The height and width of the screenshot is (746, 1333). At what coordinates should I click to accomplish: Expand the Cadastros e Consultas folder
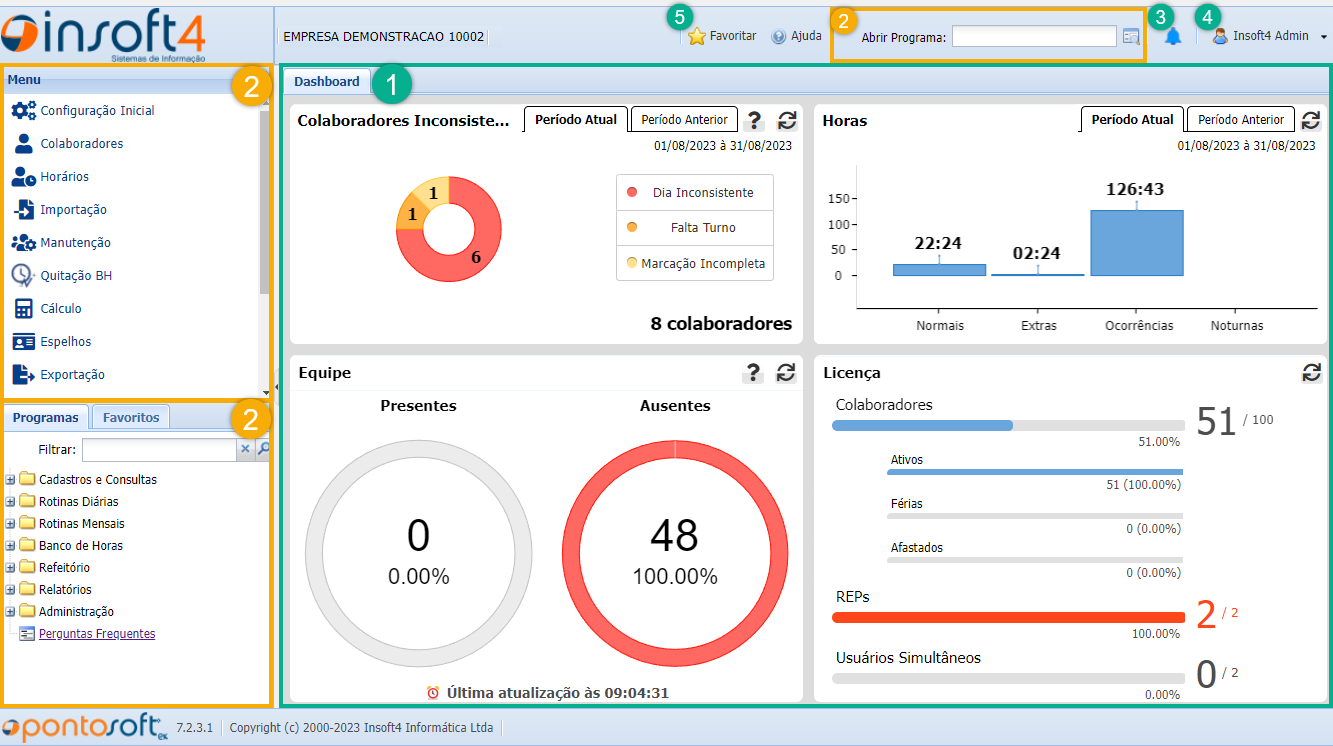11,480
